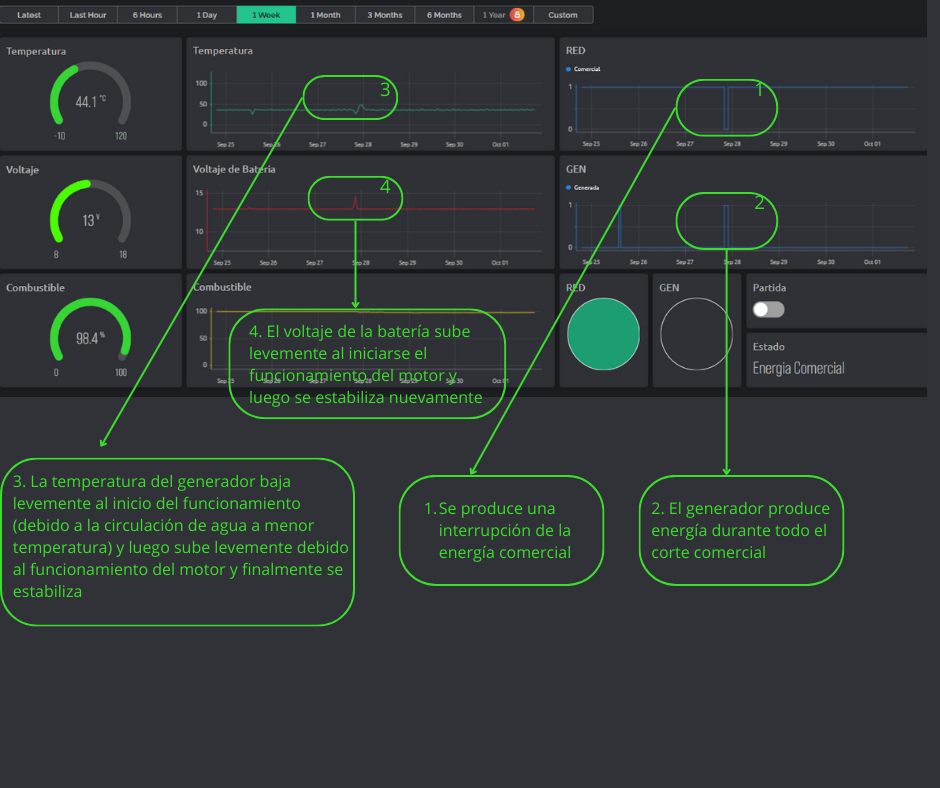The image size is (940, 788).
Task: Click Sep 25 label on Voltaje de Batería axis
Action: pyautogui.click(x=222, y=263)
